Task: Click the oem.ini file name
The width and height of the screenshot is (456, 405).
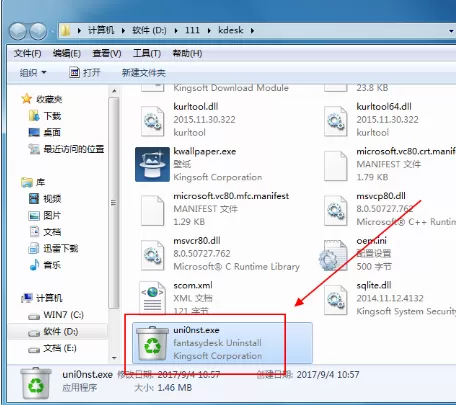Action: click(x=372, y=241)
